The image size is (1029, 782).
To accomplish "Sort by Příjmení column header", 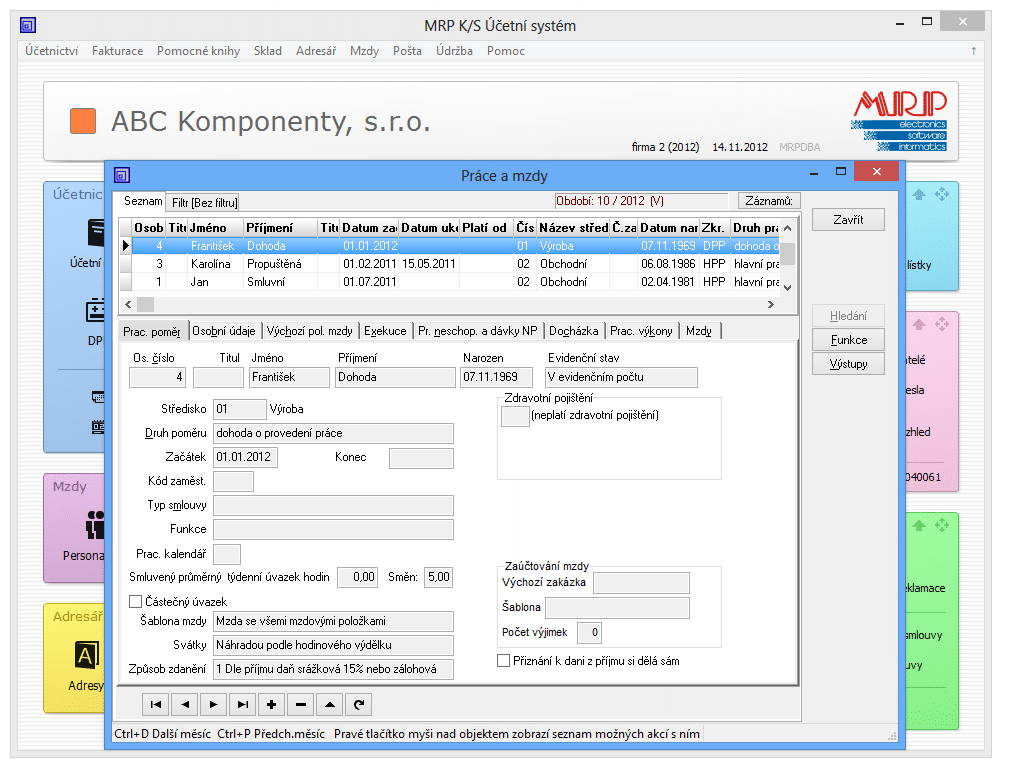I will click(280, 228).
